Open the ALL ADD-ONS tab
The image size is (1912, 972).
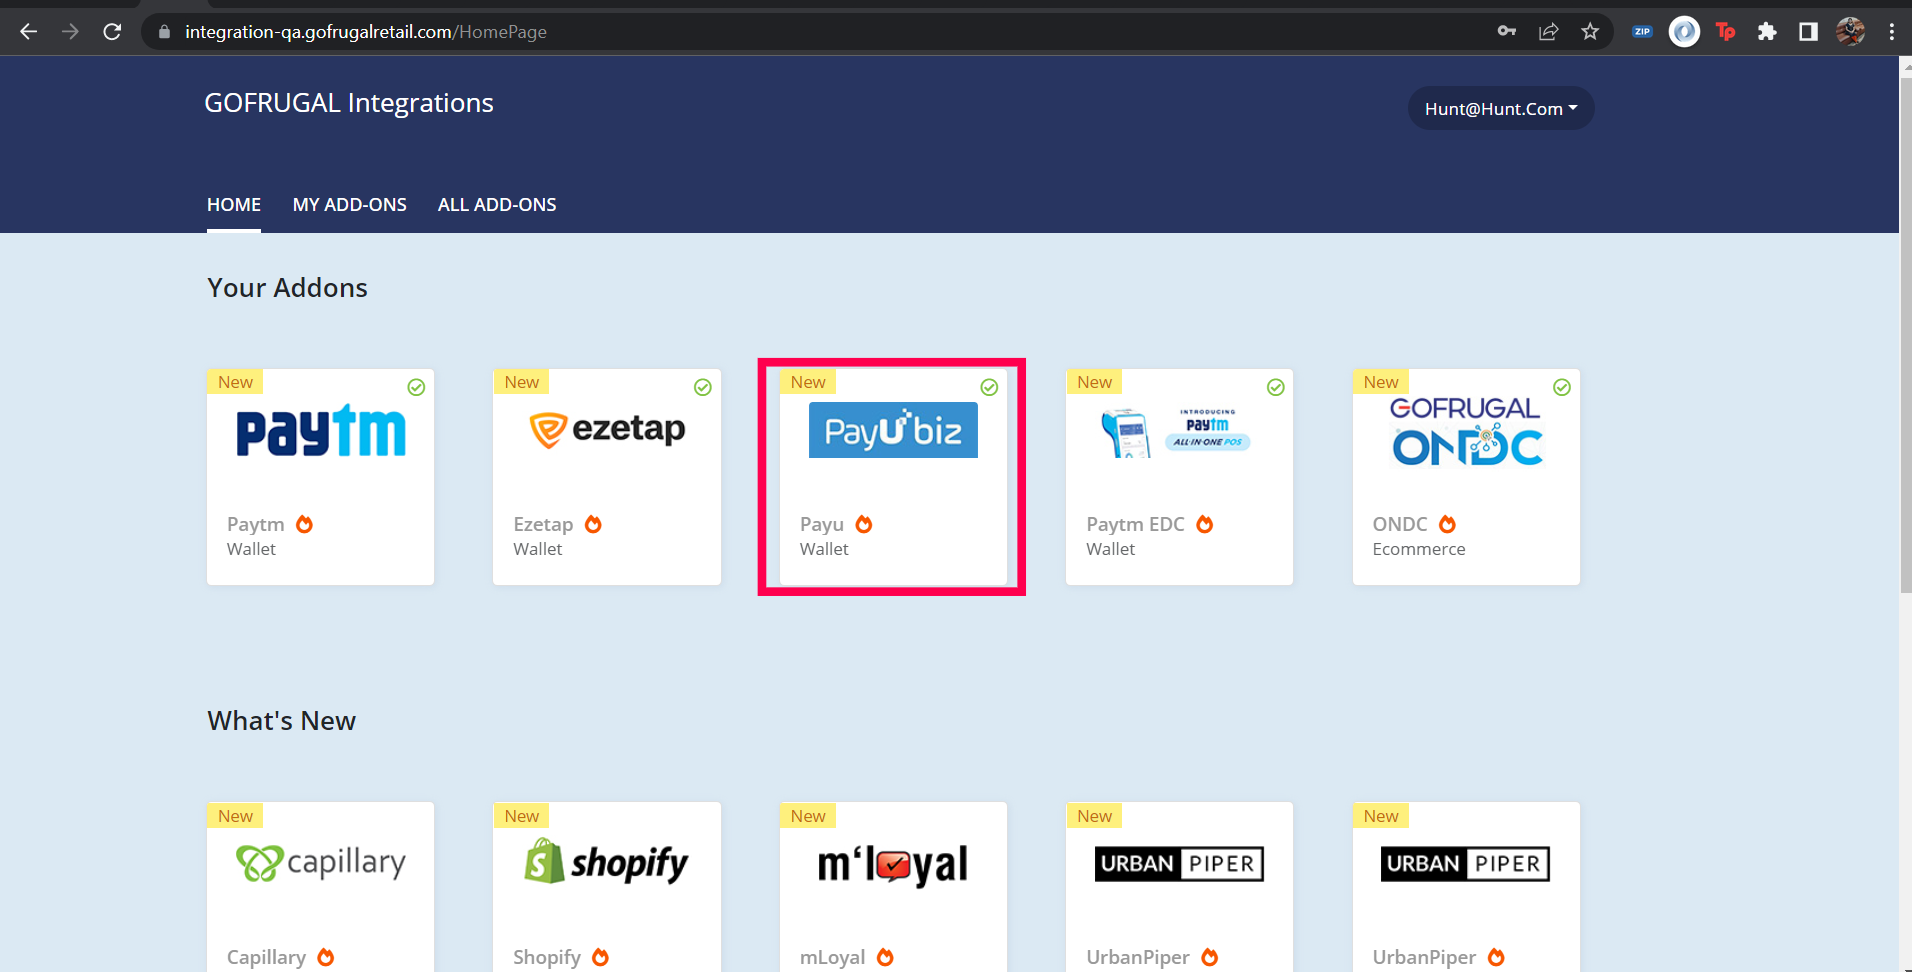pyautogui.click(x=497, y=205)
